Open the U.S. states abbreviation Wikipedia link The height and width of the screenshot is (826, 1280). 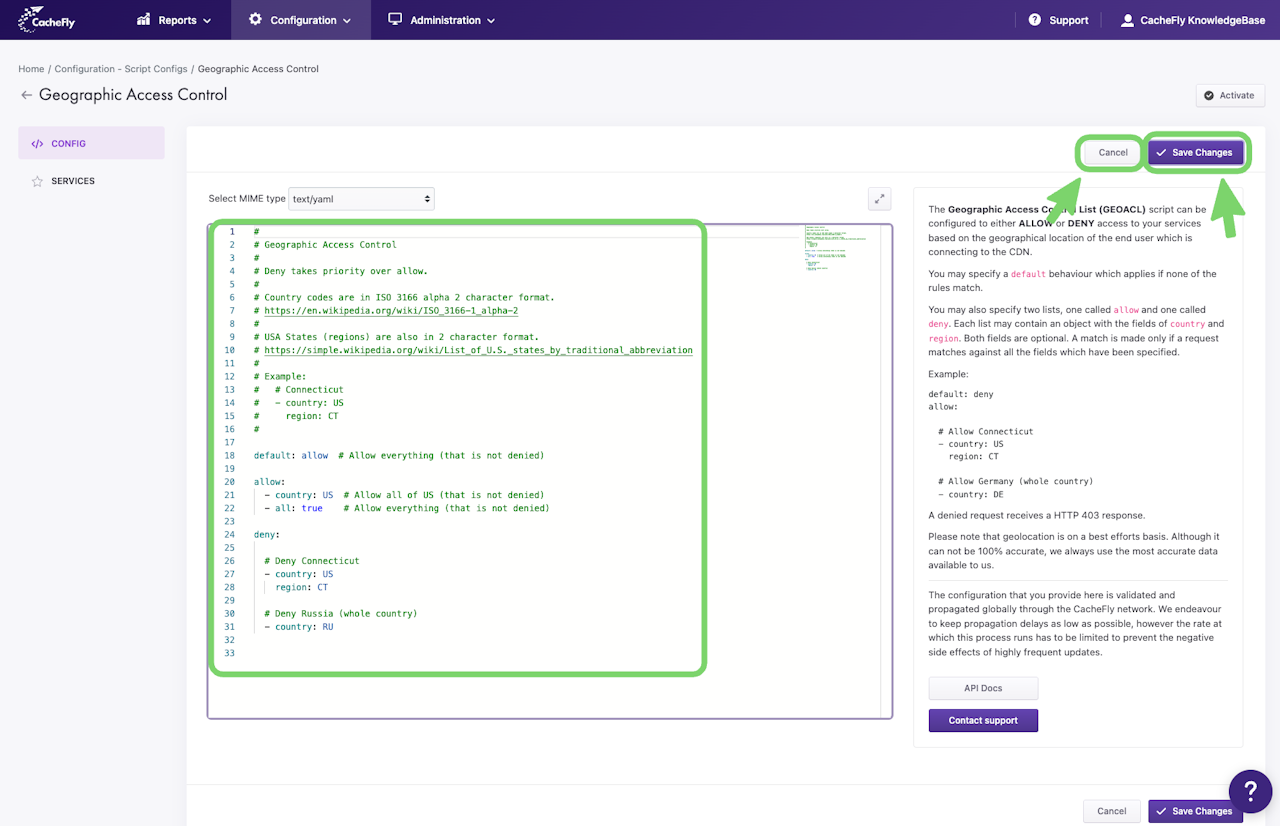[x=478, y=350]
